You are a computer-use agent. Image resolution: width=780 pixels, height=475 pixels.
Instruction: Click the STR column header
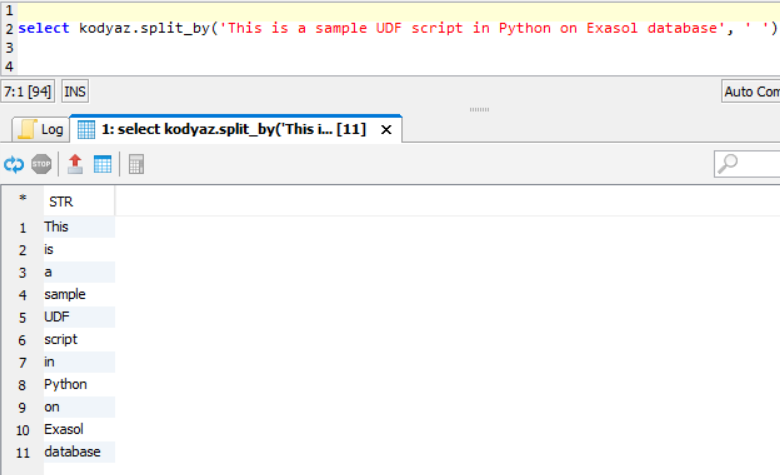(x=79, y=201)
